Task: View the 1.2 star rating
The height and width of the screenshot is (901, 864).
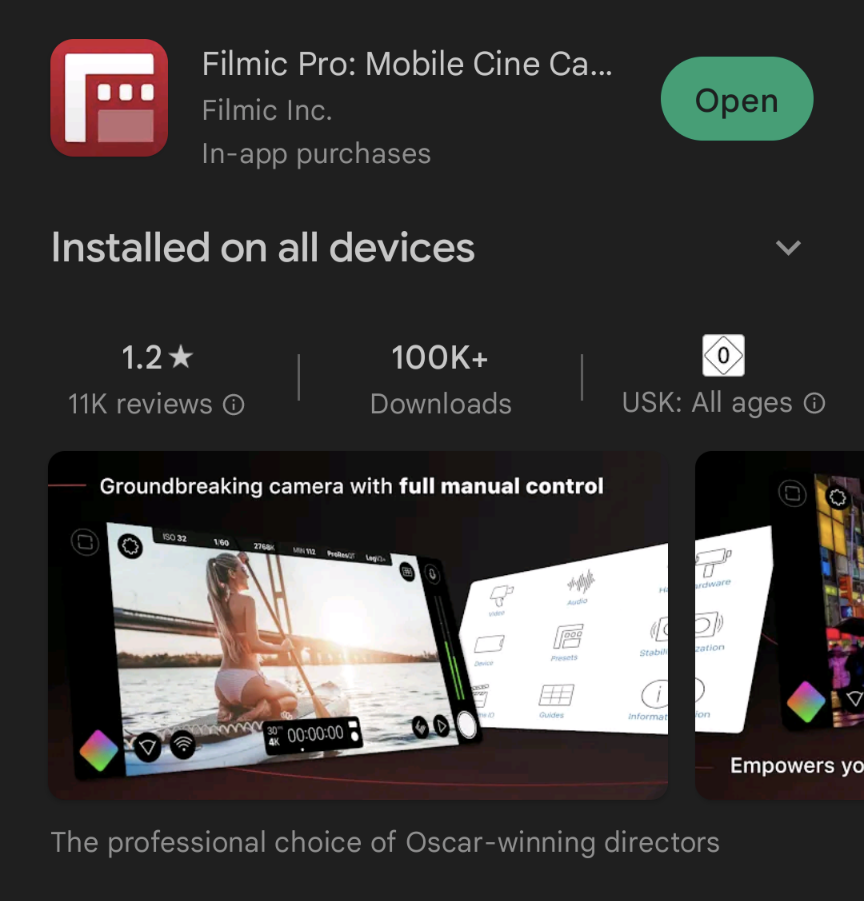Action: (157, 357)
